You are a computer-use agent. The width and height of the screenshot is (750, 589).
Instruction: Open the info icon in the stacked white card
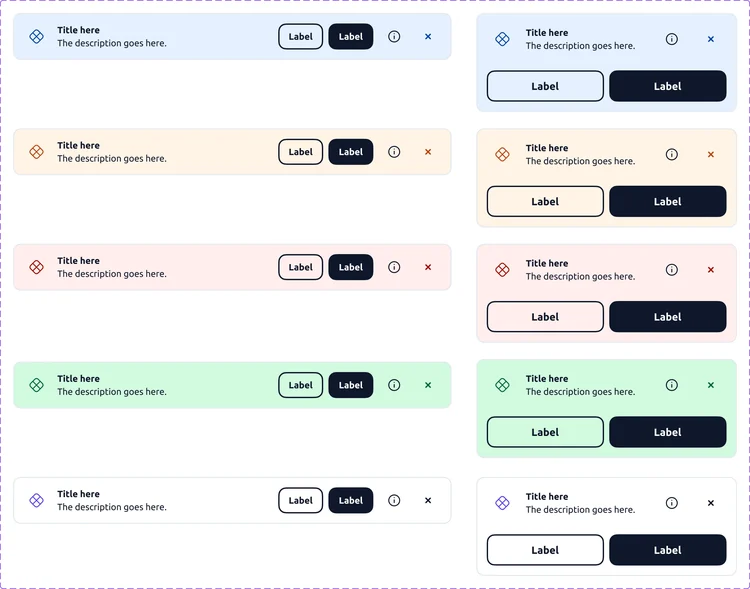pyautogui.click(x=672, y=503)
